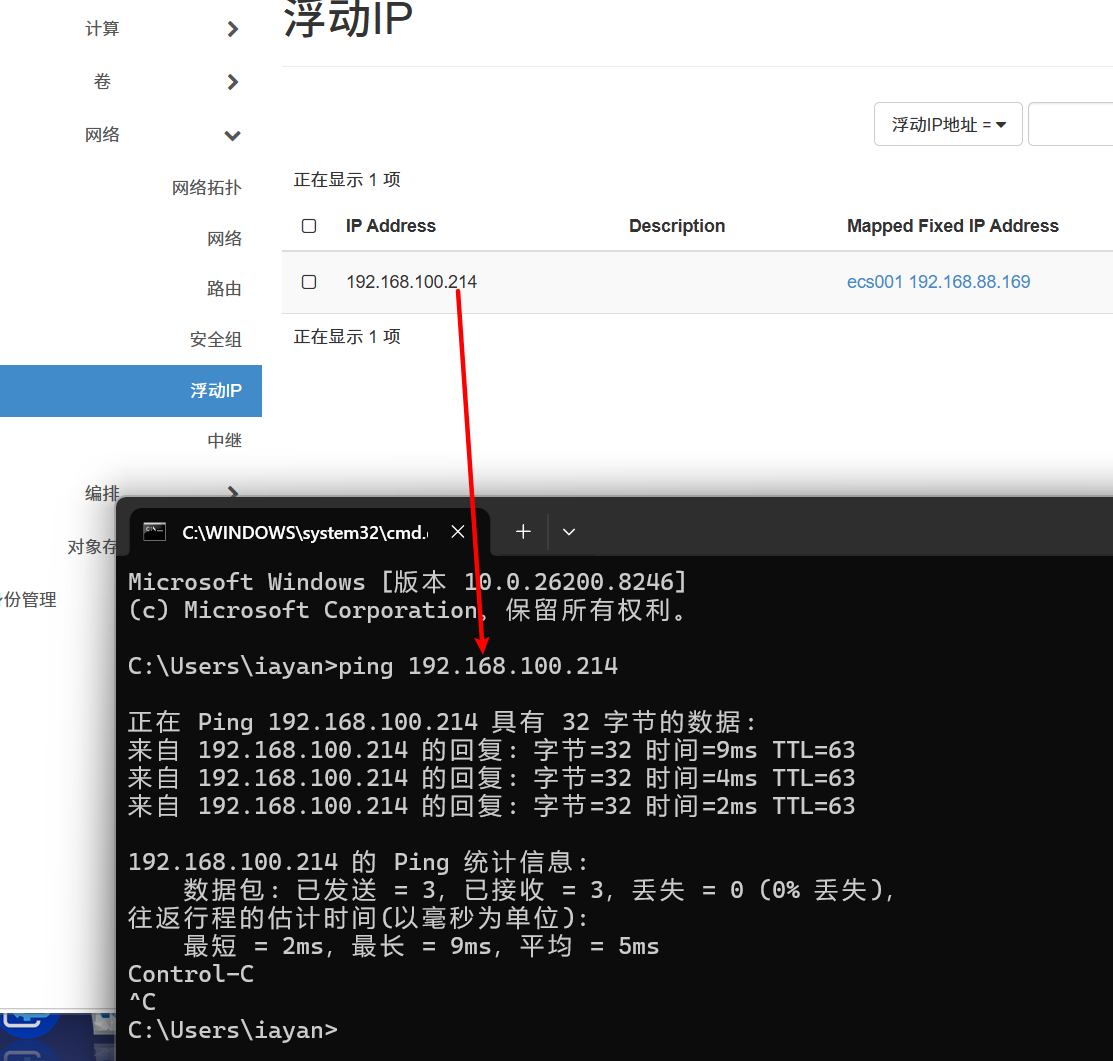The image size is (1113, 1061).
Task: Click the 最短 = 2ms statistics line
Action: coord(421,946)
